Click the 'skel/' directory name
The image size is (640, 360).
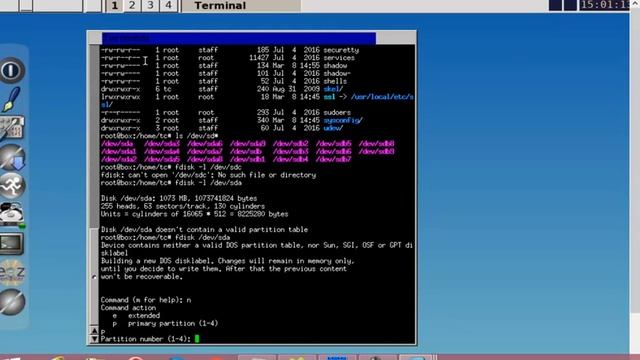click(333, 89)
